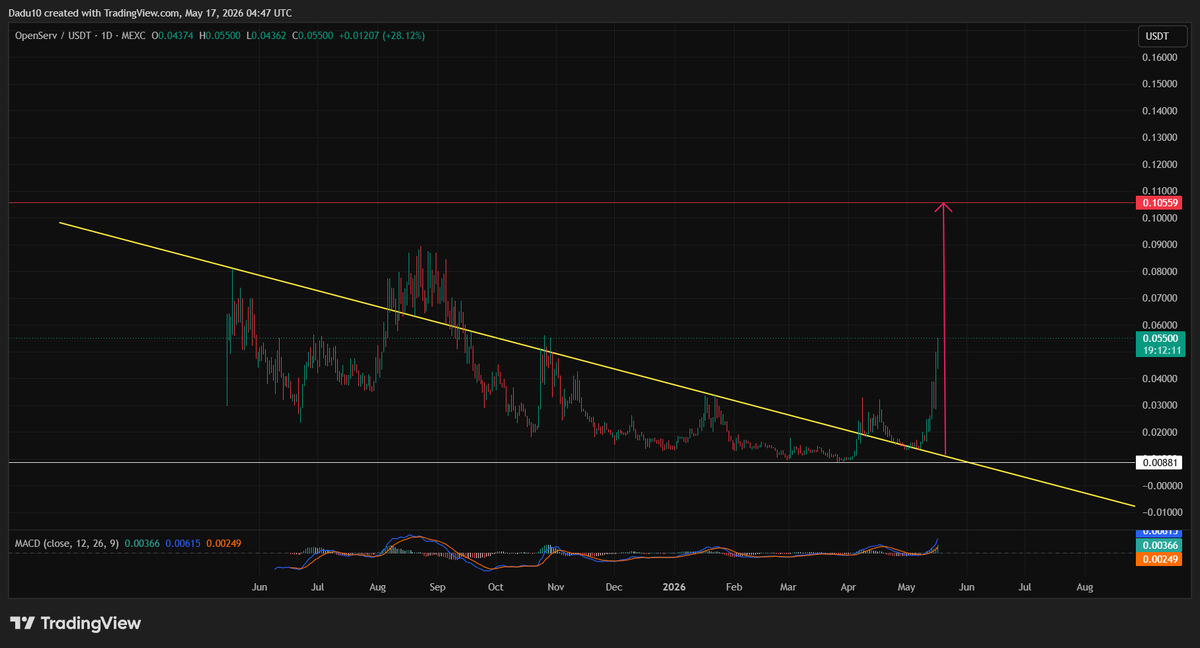
Task: Click the Oct label on time axis
Action: click(x=495, y=588)
